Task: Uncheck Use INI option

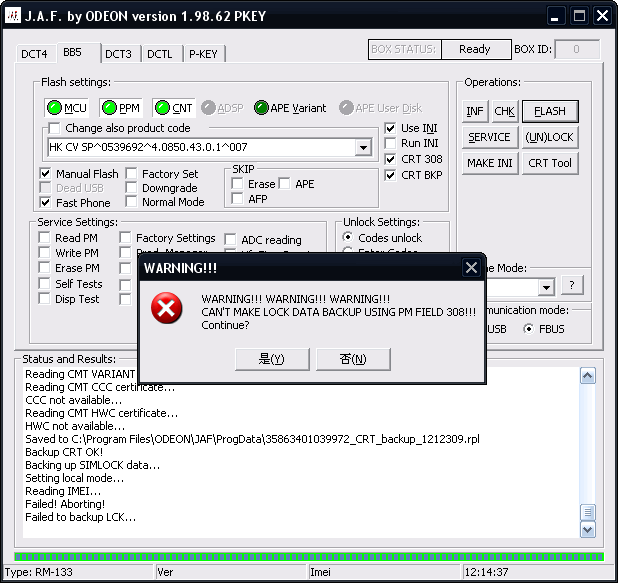Action: click(390, 128)
